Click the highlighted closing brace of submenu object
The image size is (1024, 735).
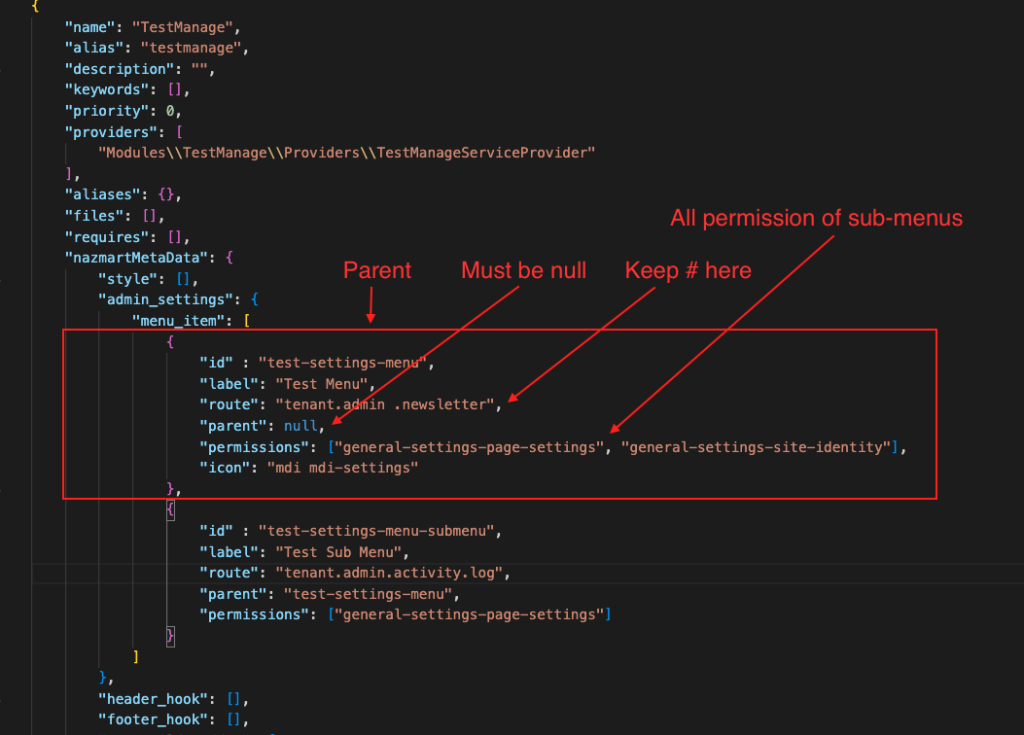170,636
